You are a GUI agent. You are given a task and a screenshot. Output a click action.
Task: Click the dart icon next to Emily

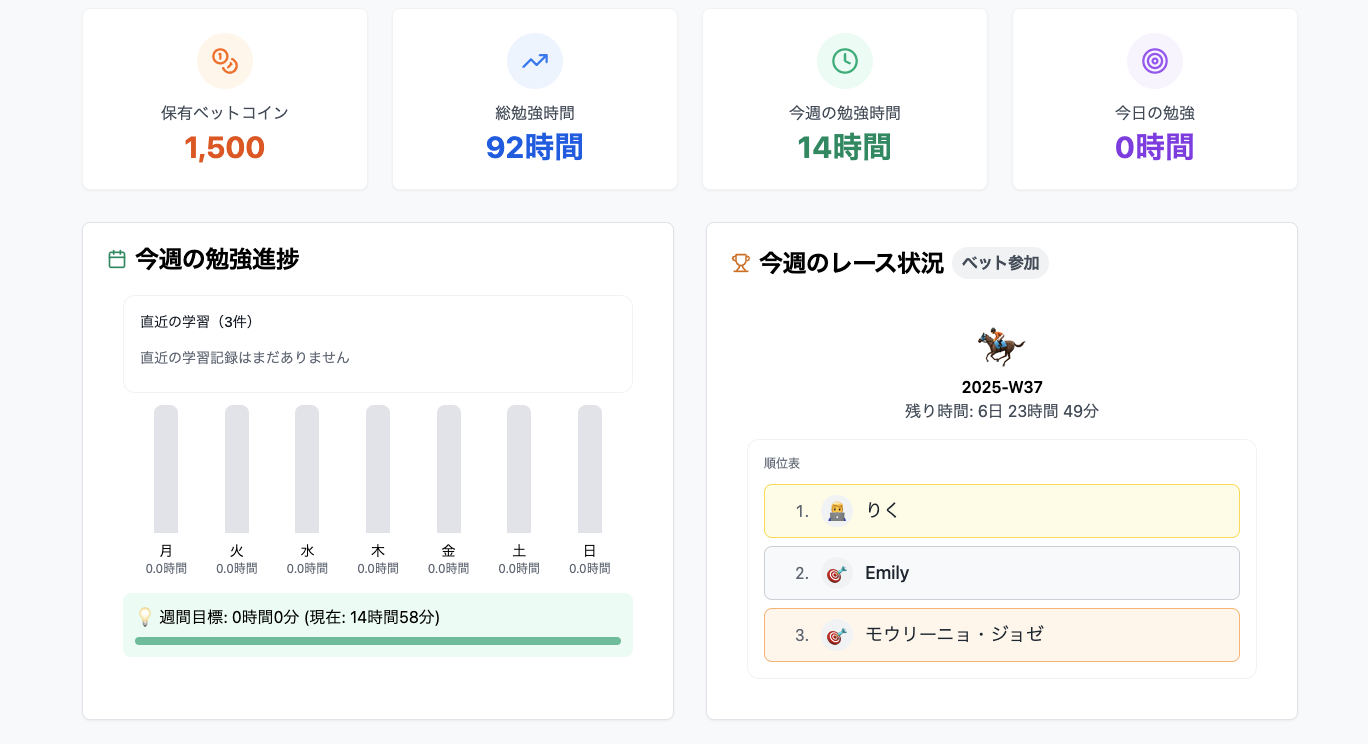[835, 573]
